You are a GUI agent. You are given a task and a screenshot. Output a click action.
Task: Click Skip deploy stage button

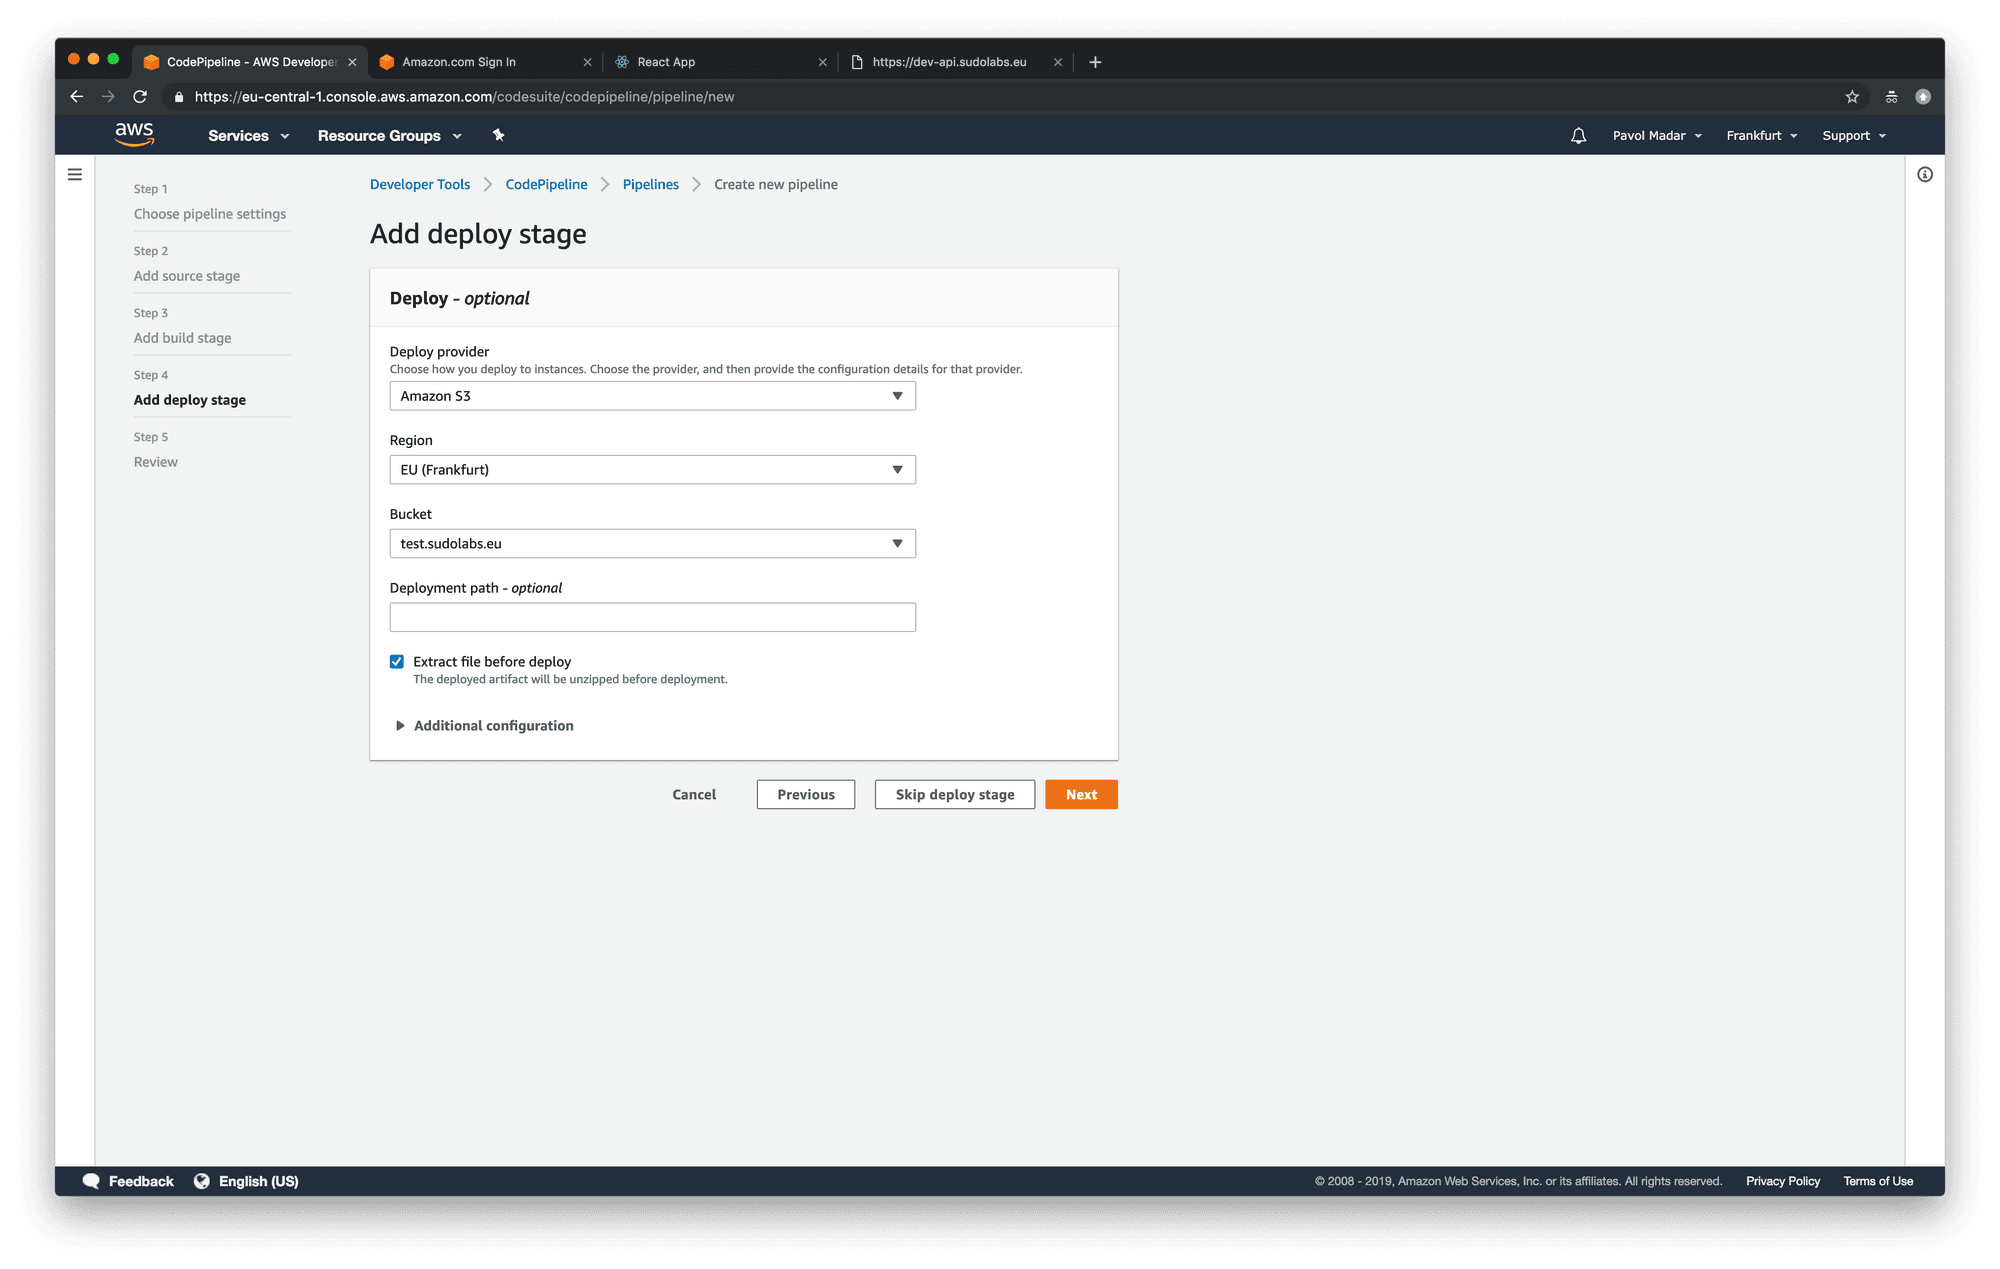coord(955,794)
